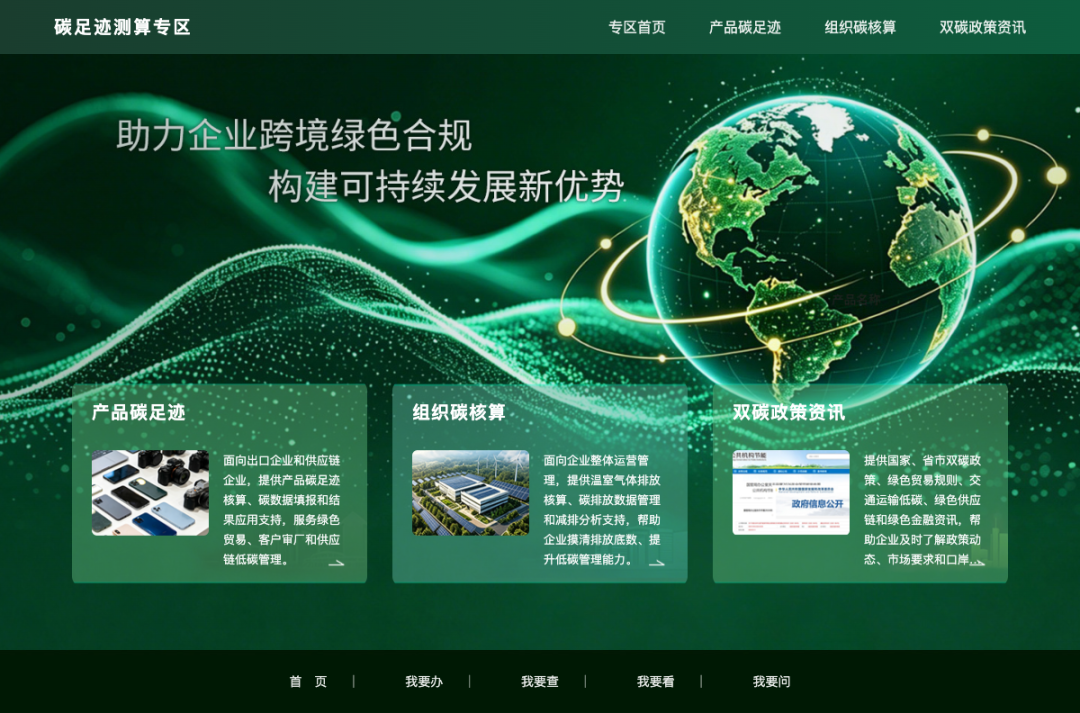Select 我要办 in the footer bar
Screen dimensions: 1080x713
(424, 681)
